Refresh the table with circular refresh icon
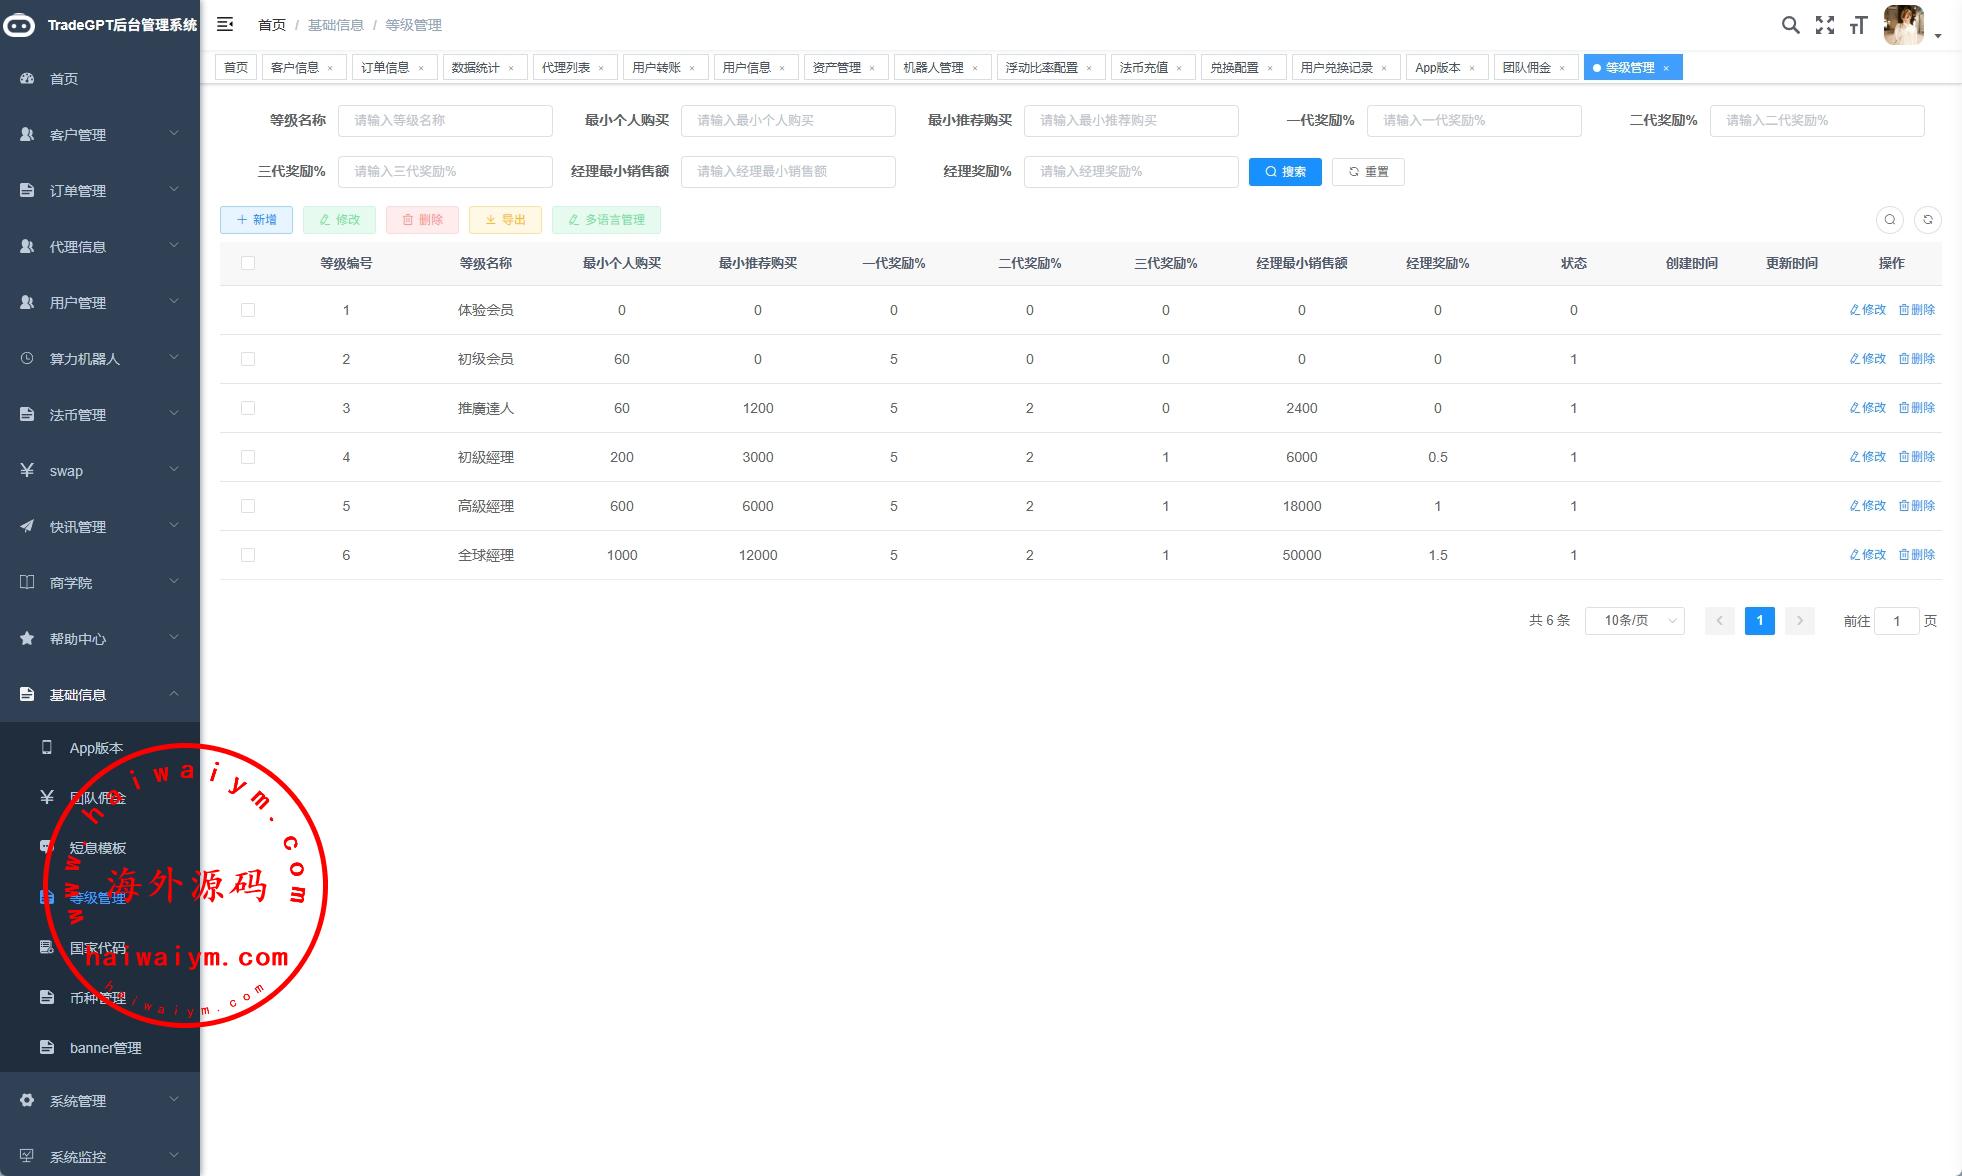 click(1927, 220)
